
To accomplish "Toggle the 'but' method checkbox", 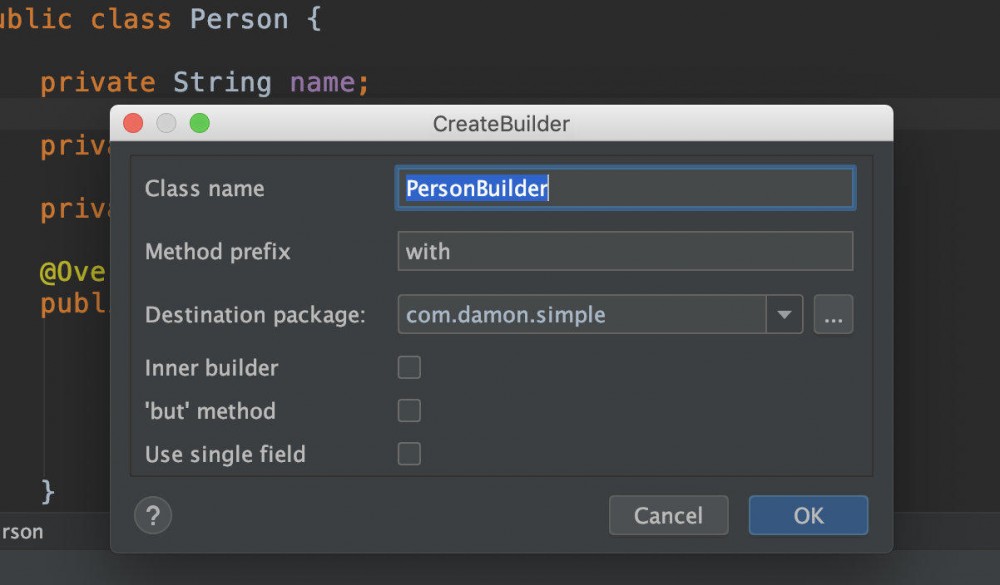I will point(409,411).
